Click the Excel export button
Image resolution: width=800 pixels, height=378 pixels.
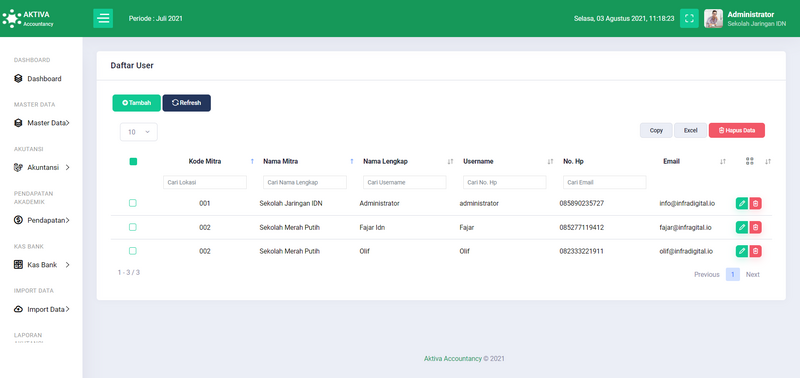(690, 131)
